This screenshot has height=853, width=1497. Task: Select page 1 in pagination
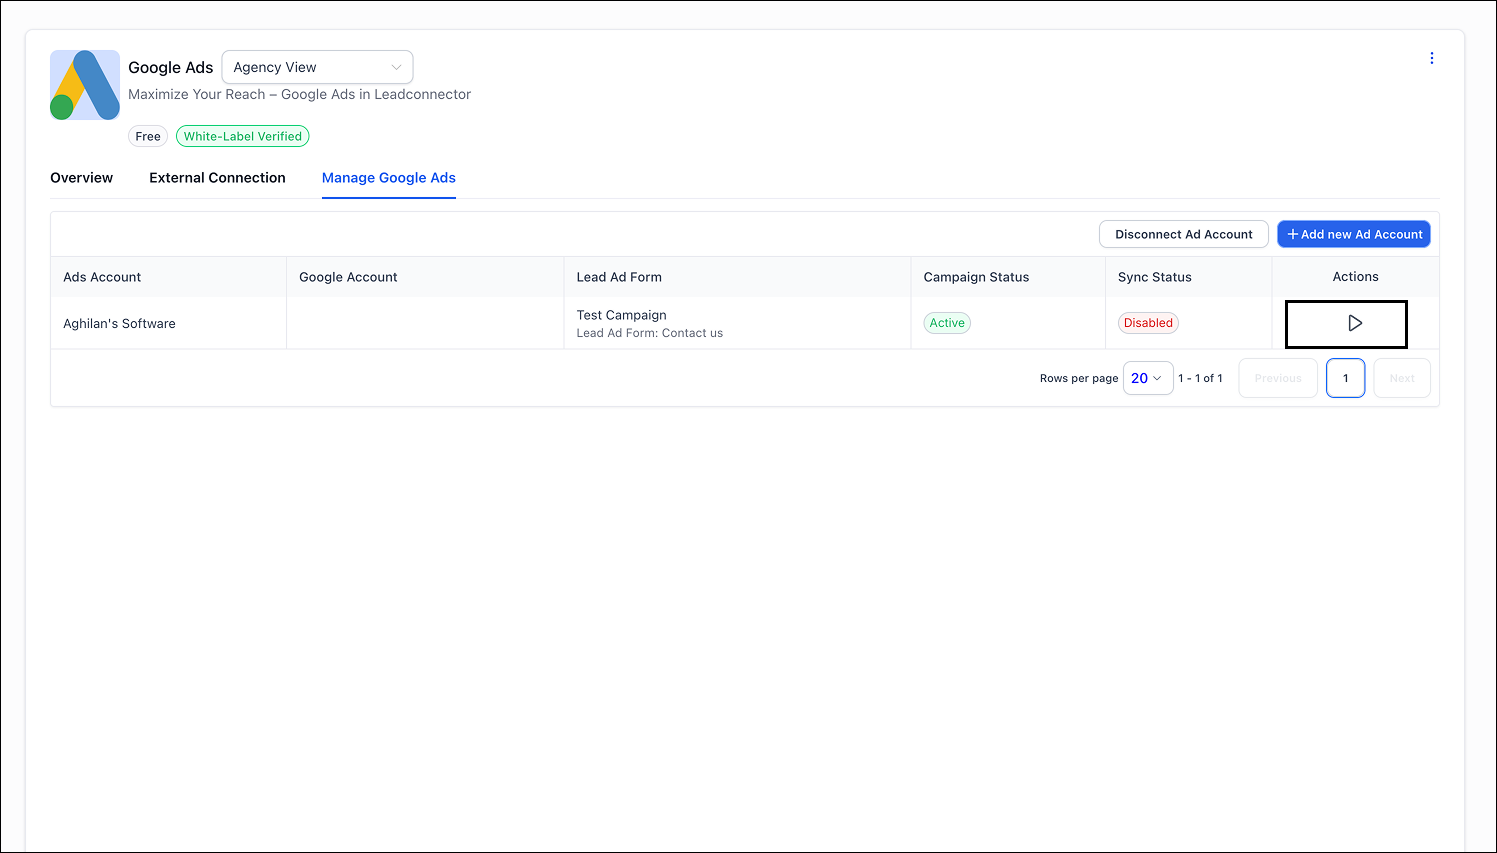click(x=1346, y=378)
